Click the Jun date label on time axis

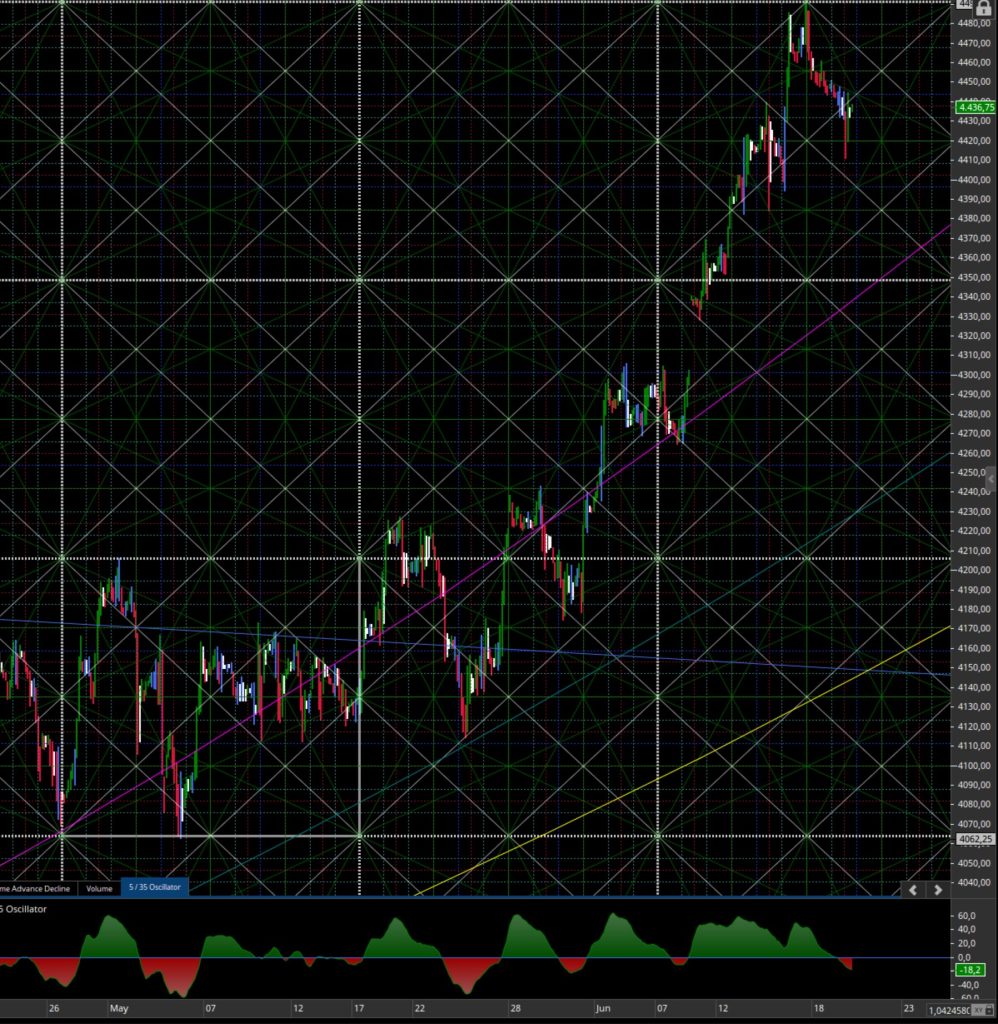(x=602, y=1008)
